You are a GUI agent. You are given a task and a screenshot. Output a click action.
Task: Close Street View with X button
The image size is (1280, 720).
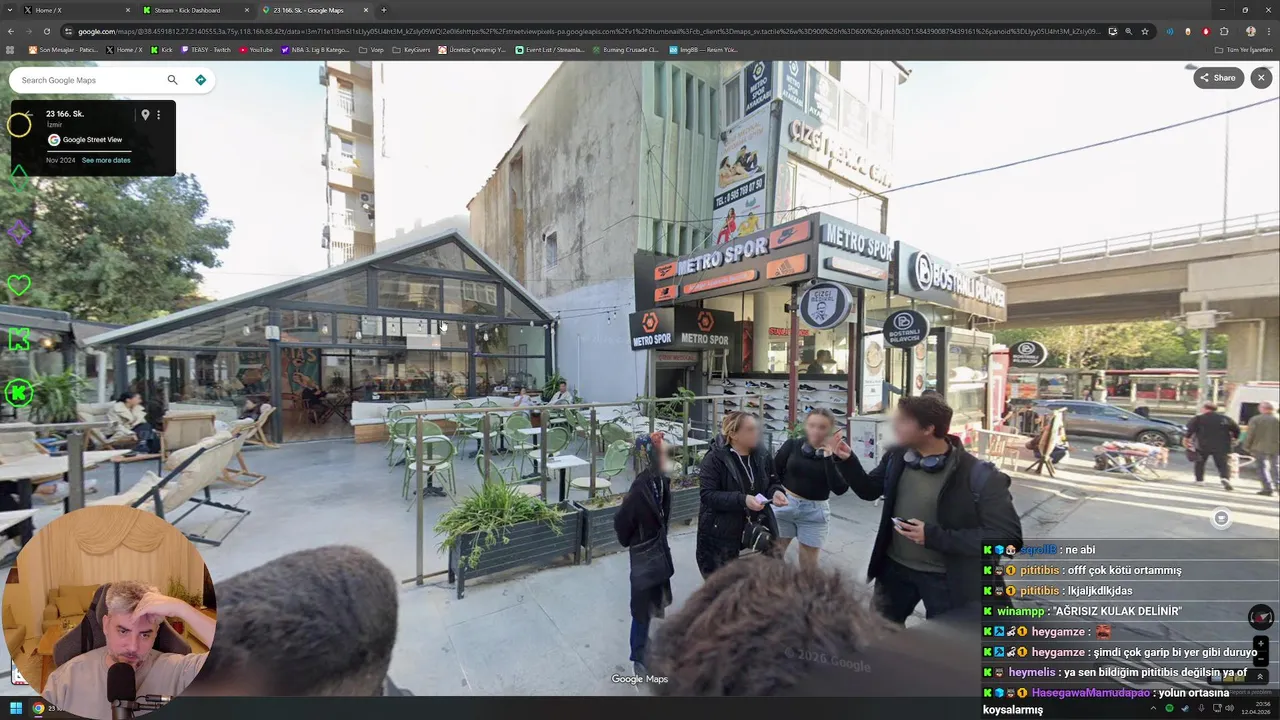click(1261, 78)
